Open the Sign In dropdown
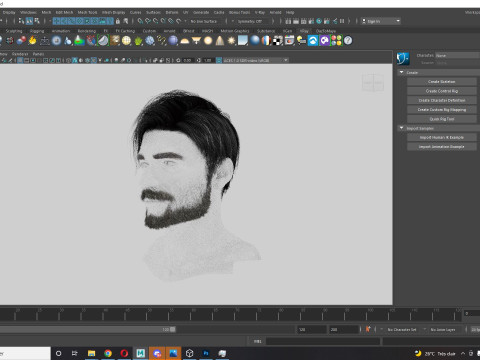The image size is (480, 360). (381, 21)
